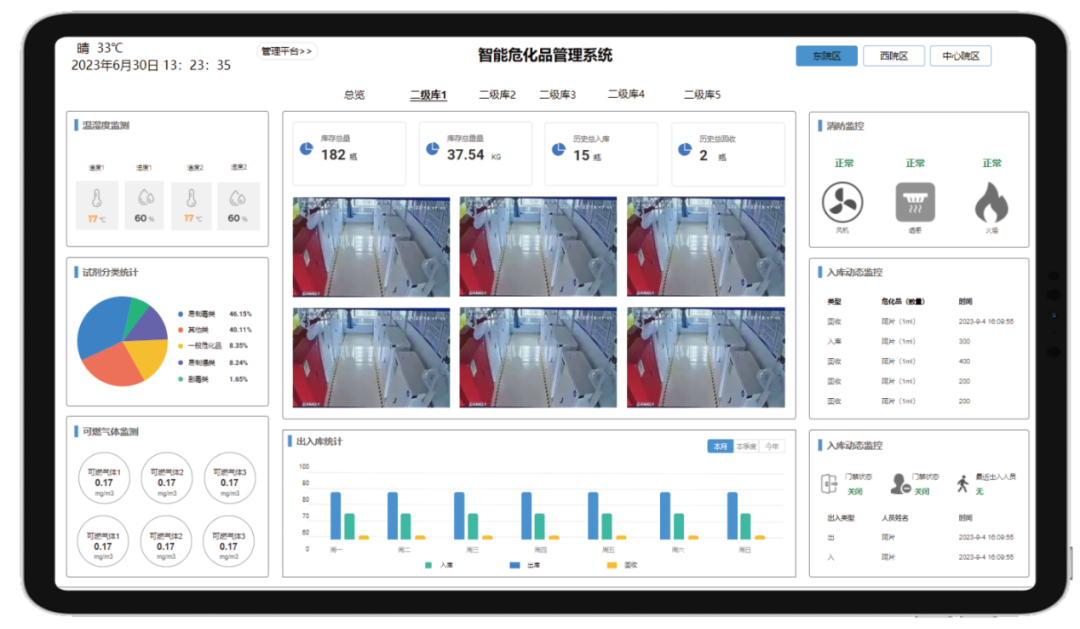
Task: Click the first thermometer temperature icon
Action: tap(96, 197)
